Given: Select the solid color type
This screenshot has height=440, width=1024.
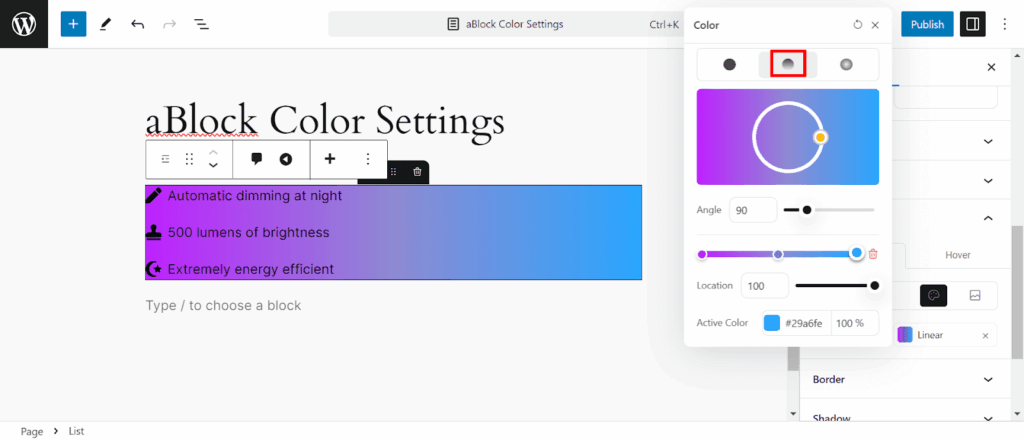Looking at the screenshot, I should coord(729,64).
